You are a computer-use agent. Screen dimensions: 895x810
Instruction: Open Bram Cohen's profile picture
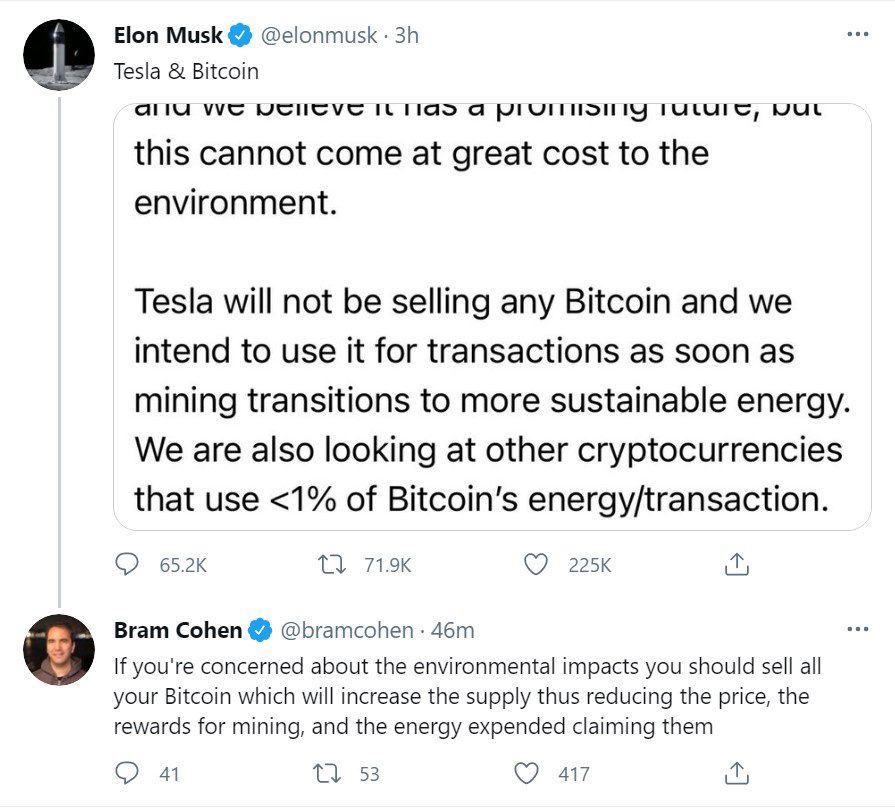pos(59,650)
